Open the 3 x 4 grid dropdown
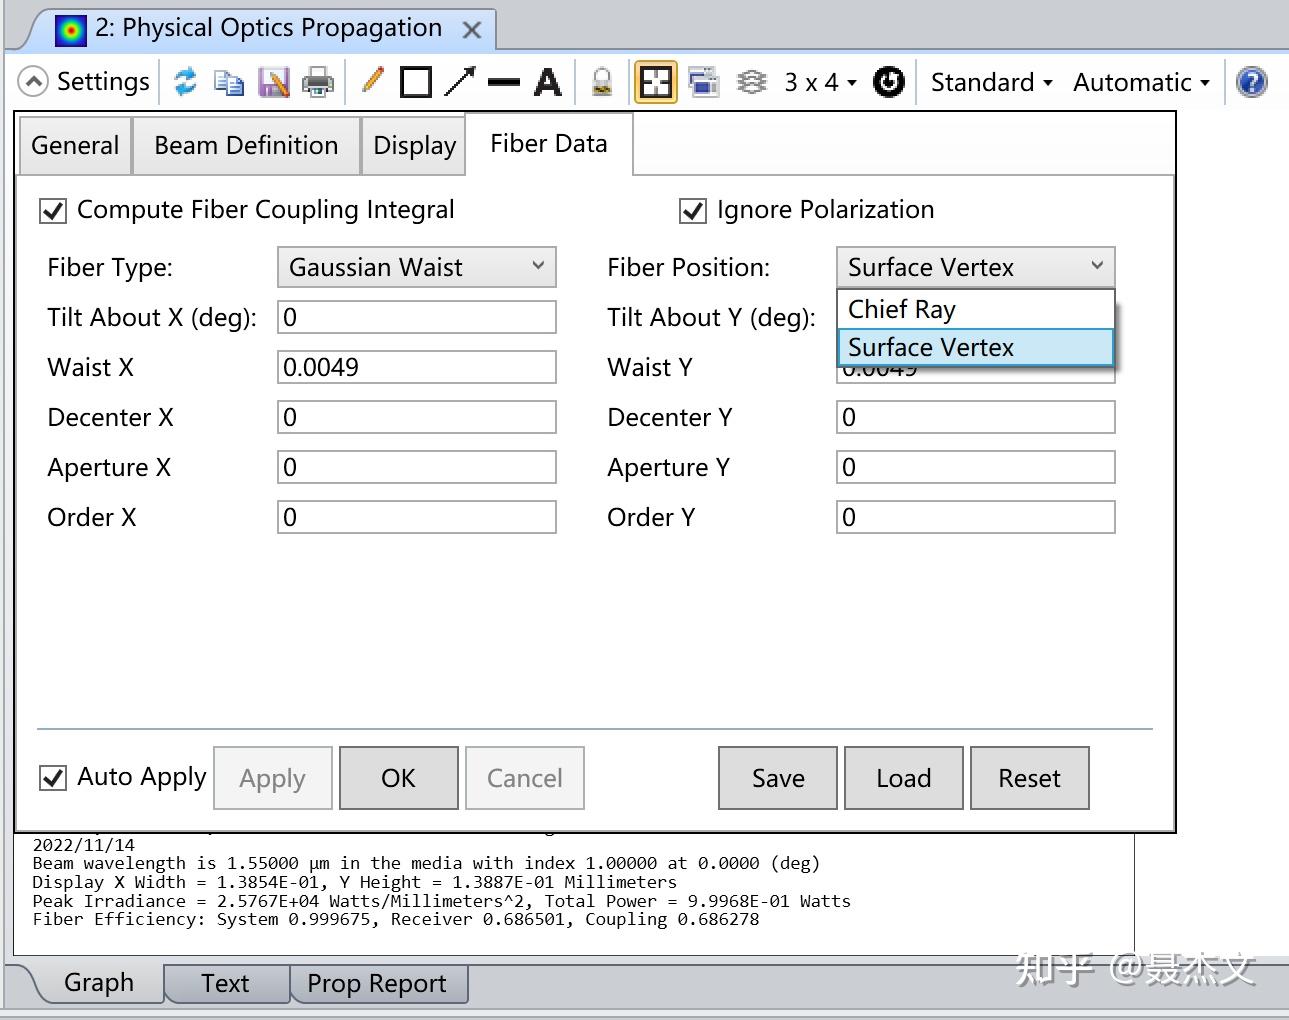Image resolution: width=1289 pixels, height=1020 pixels. 820,82
